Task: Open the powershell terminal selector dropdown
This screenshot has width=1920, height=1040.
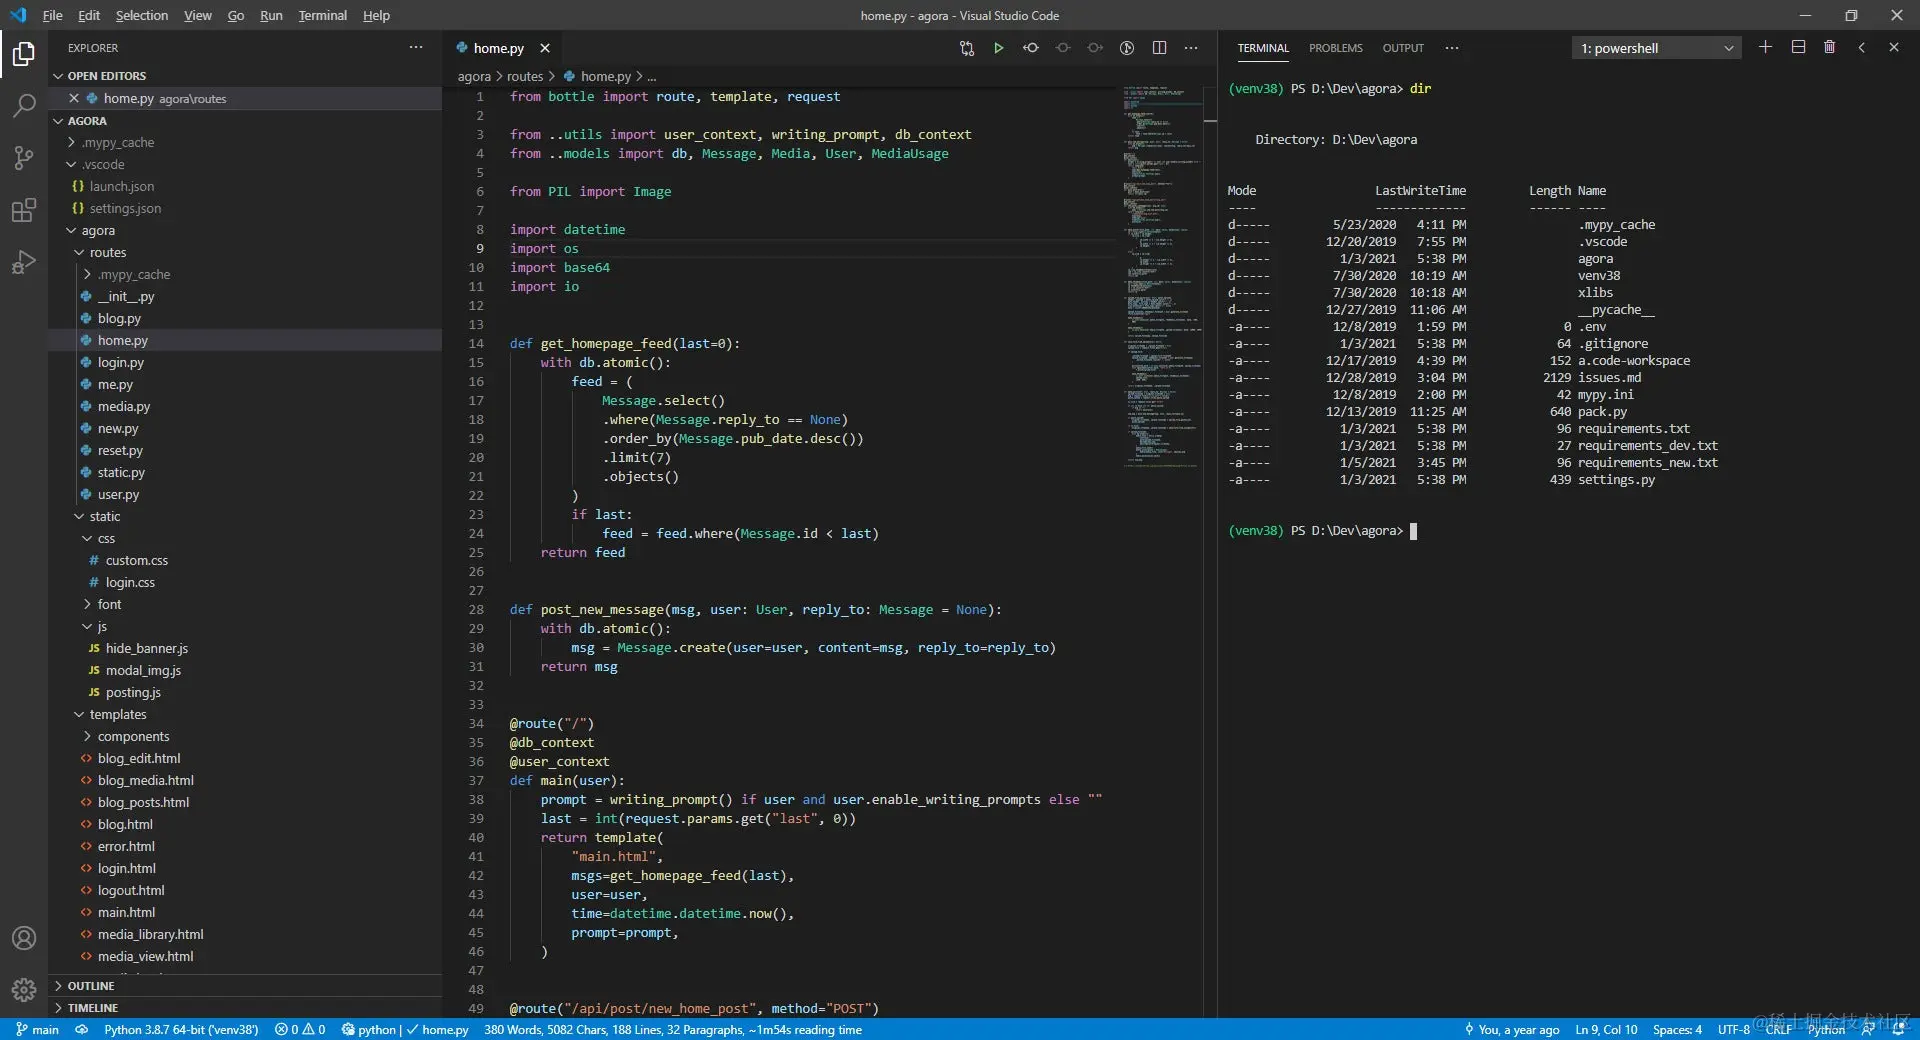Action: [x=1656, y=48]
